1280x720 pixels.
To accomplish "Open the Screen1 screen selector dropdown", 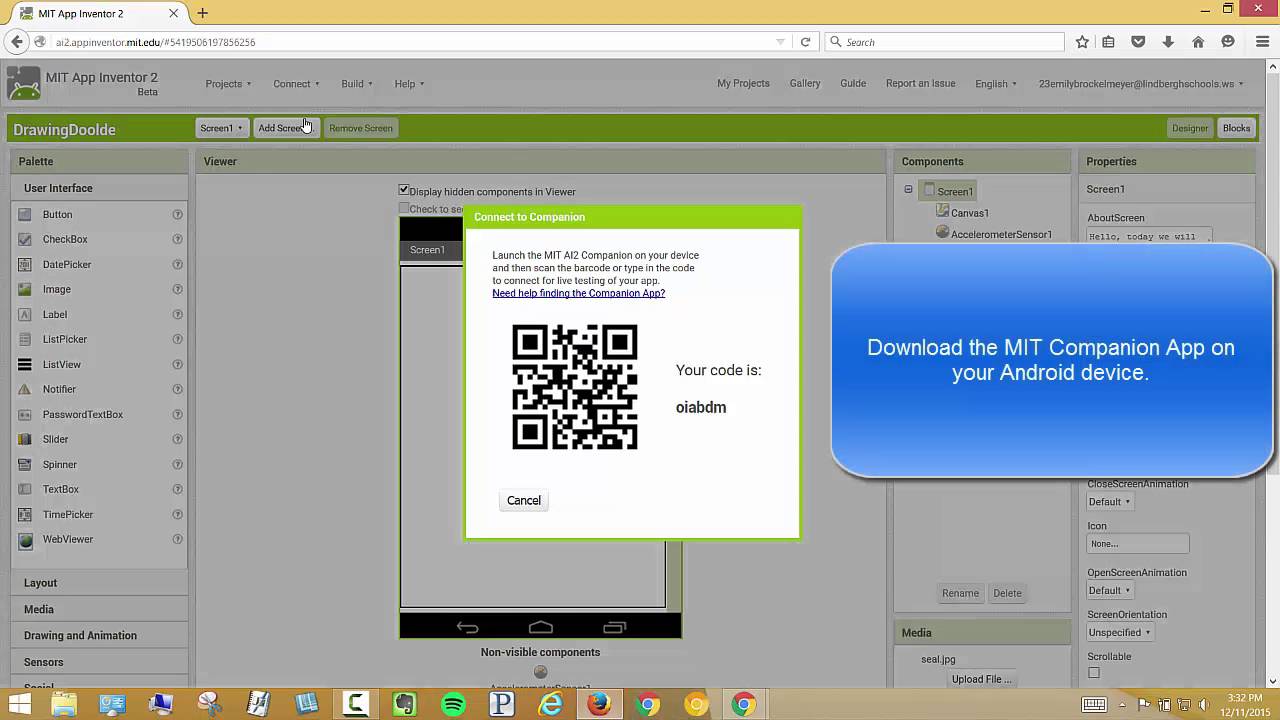I will 221,128.
